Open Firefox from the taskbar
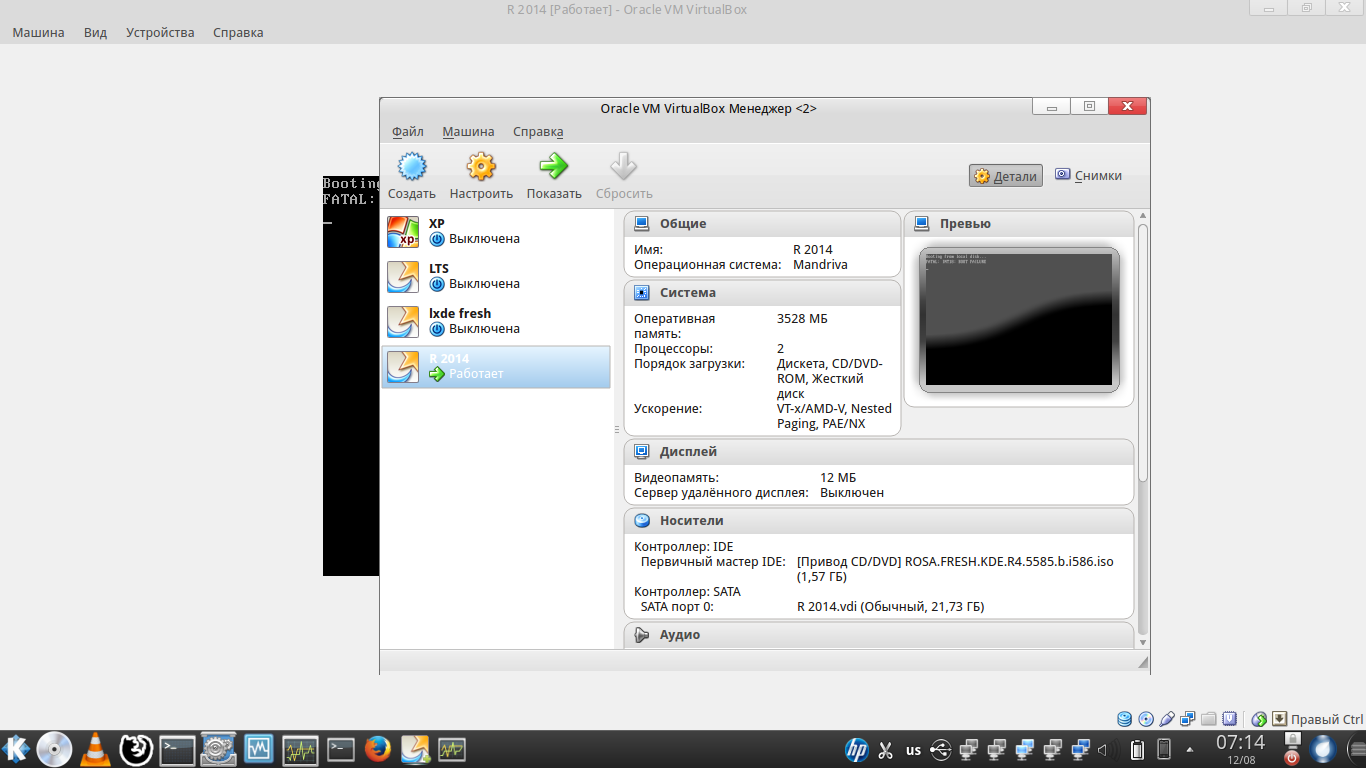This screenshot has height=768, width=1366. tap(377, 748)
